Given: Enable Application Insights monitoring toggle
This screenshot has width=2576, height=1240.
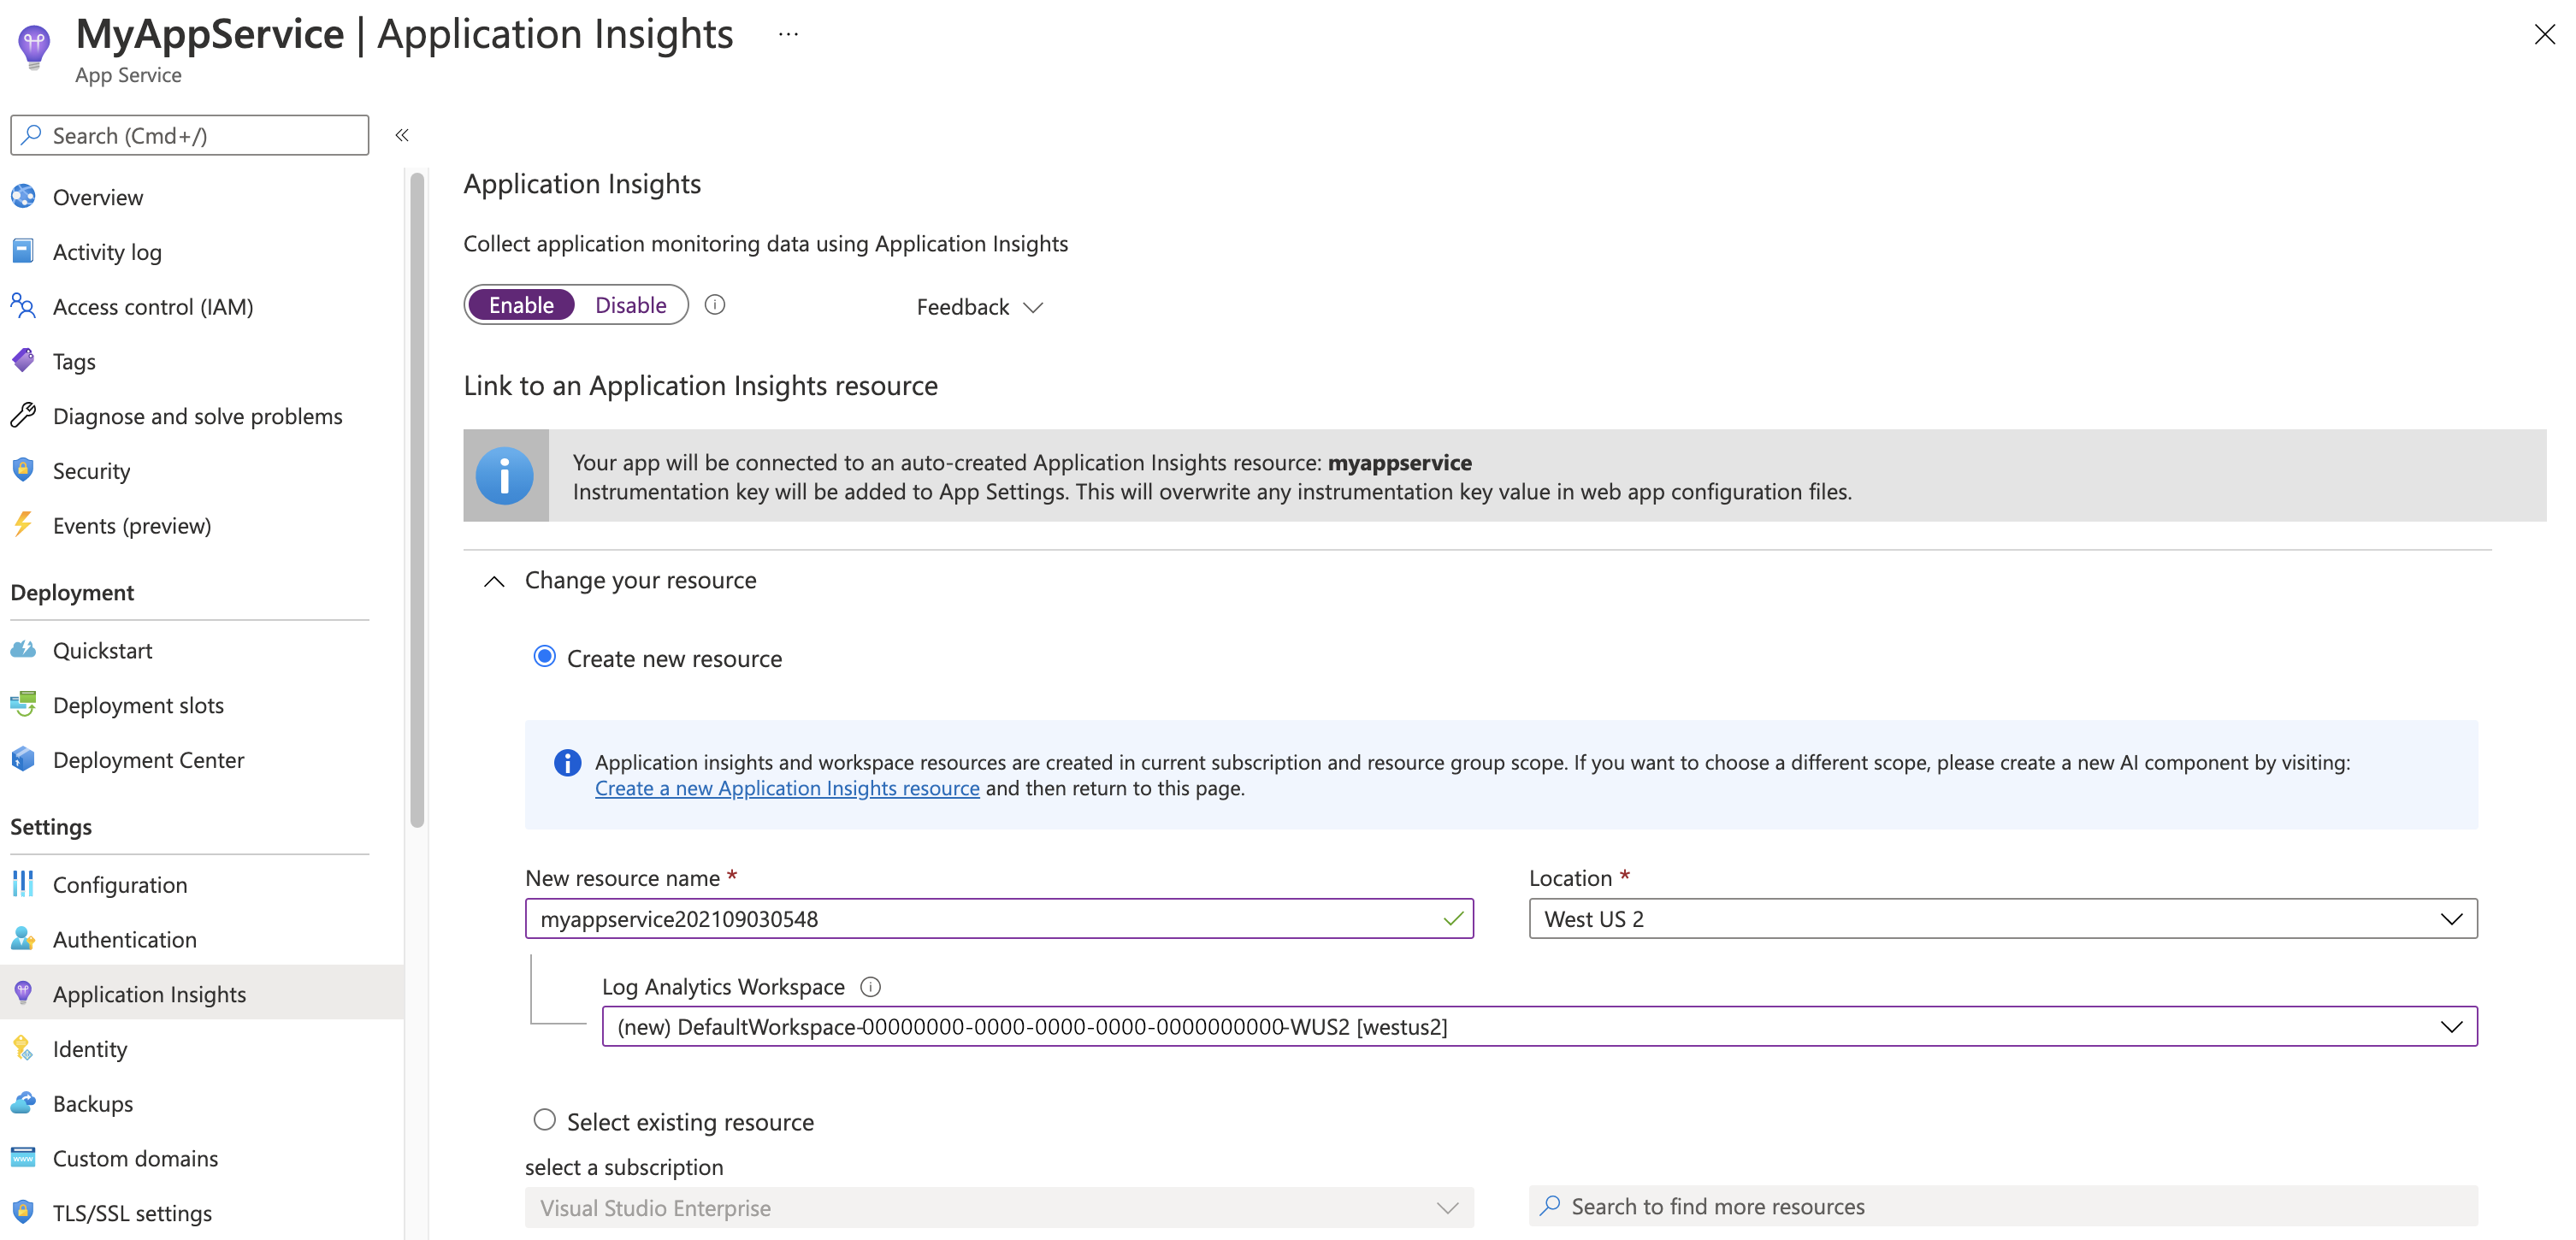Looking at the screenshot, I should coord(521,304).
